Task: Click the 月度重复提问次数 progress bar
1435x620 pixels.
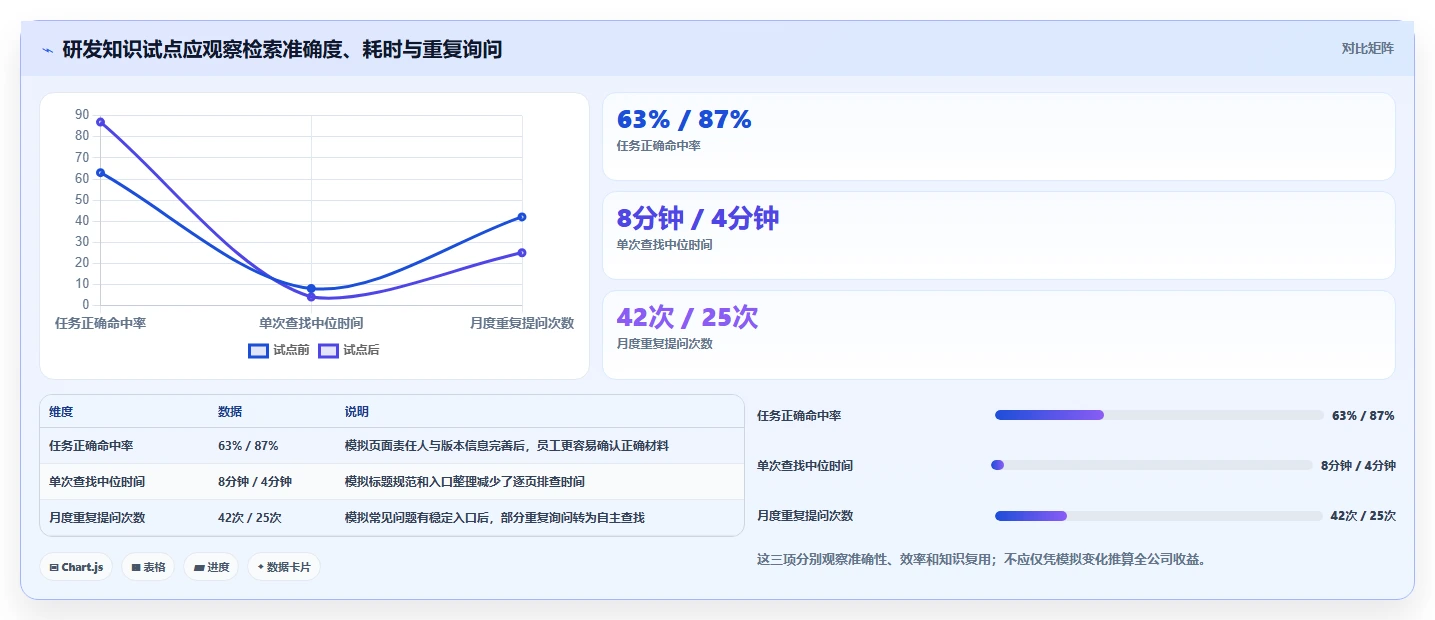Action: coord(1159,515)
